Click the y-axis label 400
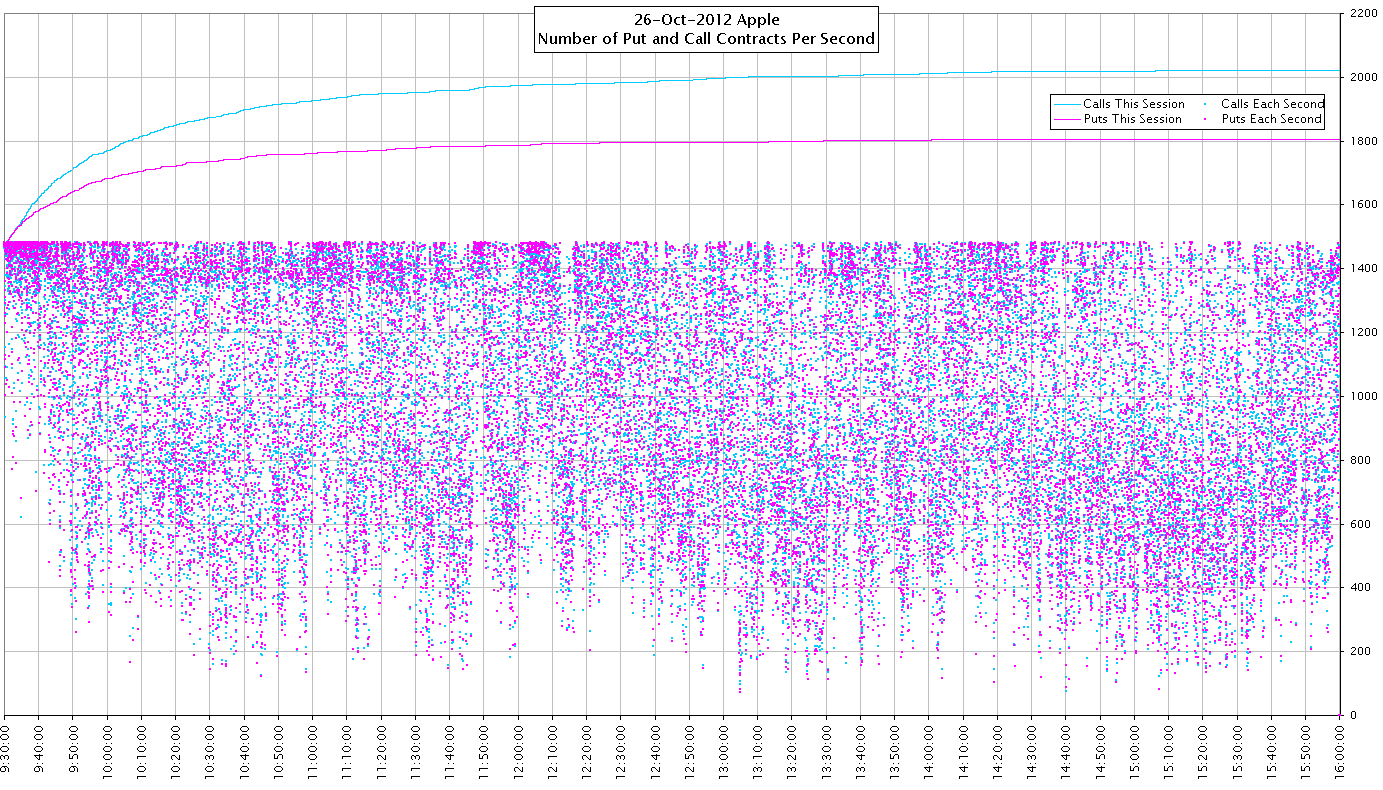Image resolution: width=1383 pixels, height=790 pixels. [x=1358, y=588]
